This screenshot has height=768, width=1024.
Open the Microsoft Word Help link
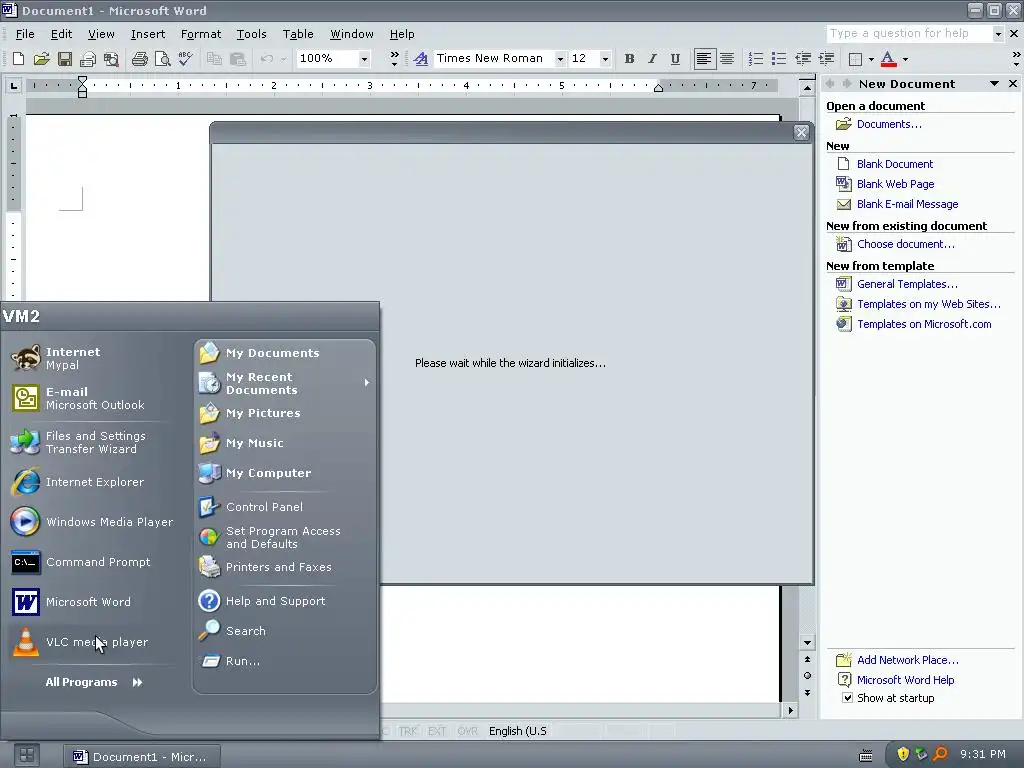click(905, 680)
